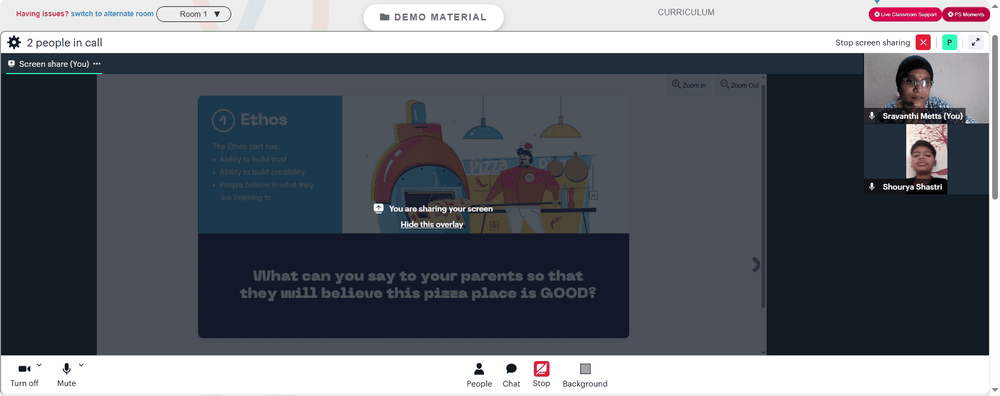This screenshot has height=396, width=1000.
Task: Click the 'Having issues?' text
Action: pyautogui.click(x=42, y=14)
